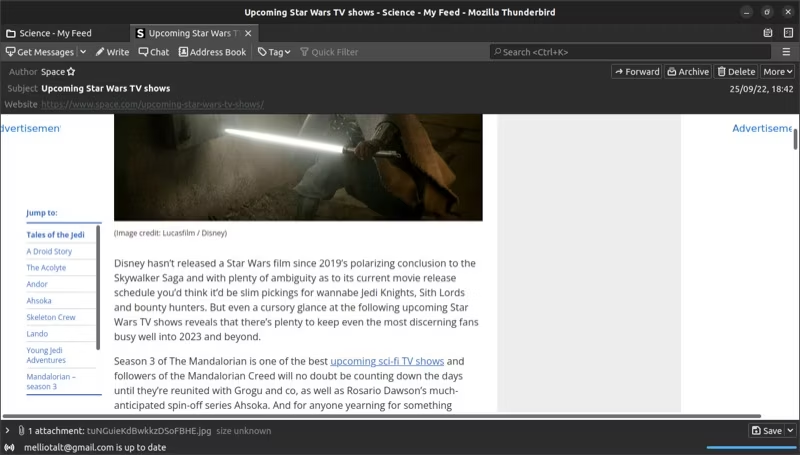Archive this message
The image size is (800, 455).
tap(688, 72)
